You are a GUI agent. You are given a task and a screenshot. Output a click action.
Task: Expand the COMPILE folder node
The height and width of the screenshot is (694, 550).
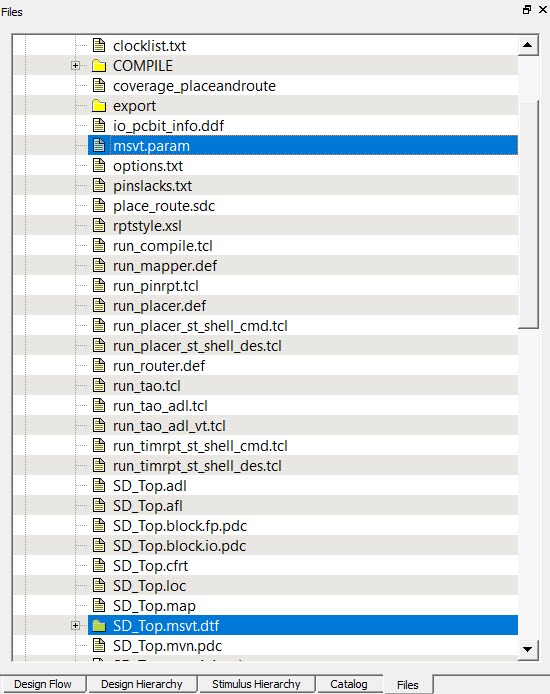pyautogui.click(x=75, y=66)
